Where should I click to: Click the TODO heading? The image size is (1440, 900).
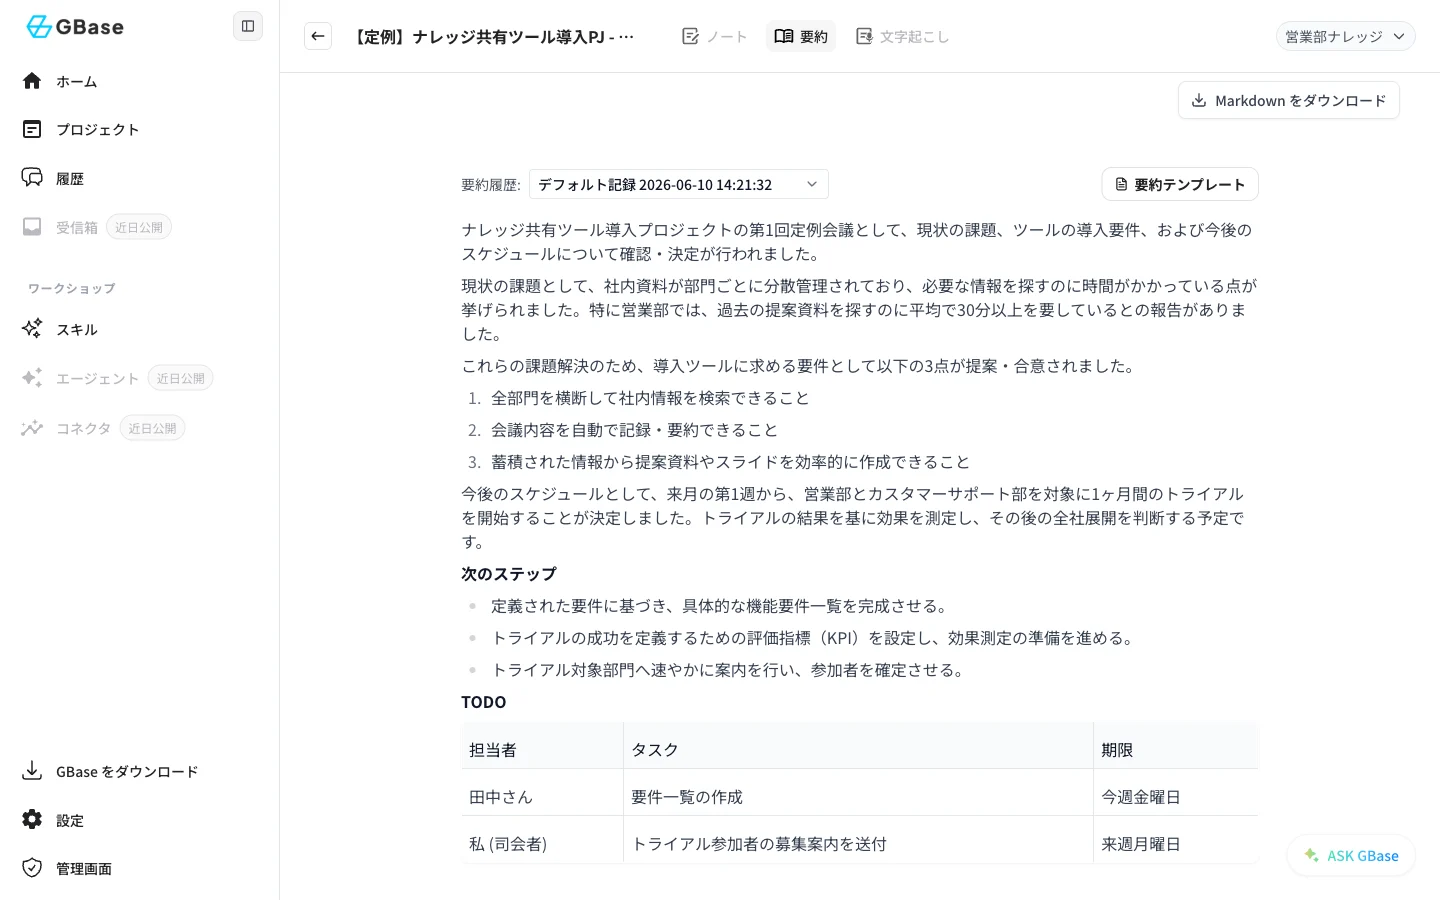[x=484, y=702]
